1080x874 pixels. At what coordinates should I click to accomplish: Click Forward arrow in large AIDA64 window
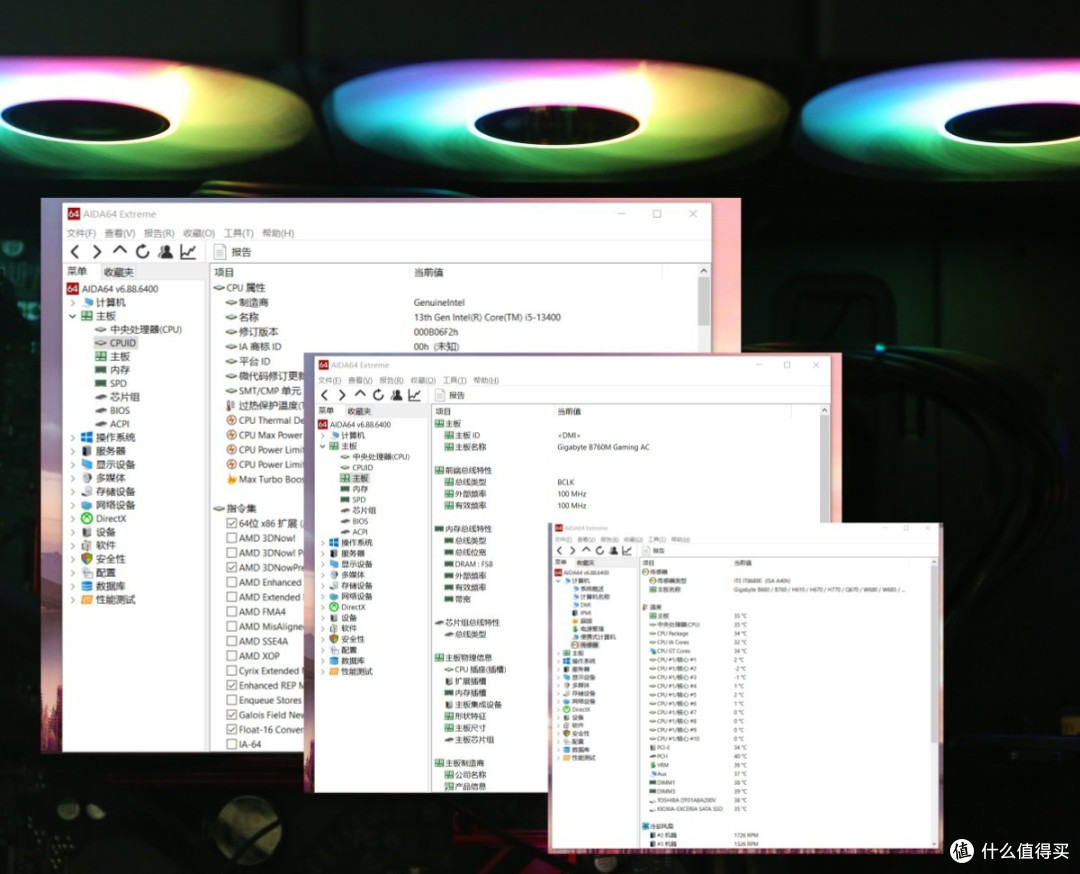click(x=97, y=252)
